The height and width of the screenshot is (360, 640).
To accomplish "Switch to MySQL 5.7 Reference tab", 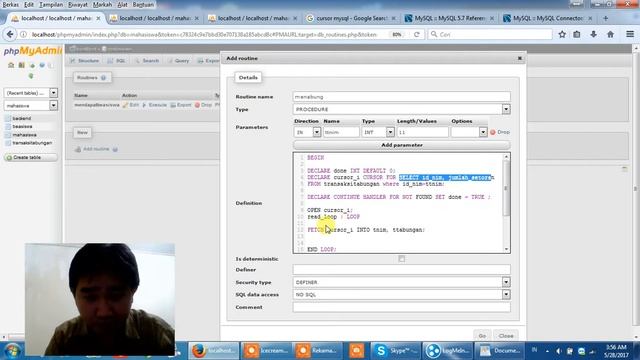I will 449,18.
